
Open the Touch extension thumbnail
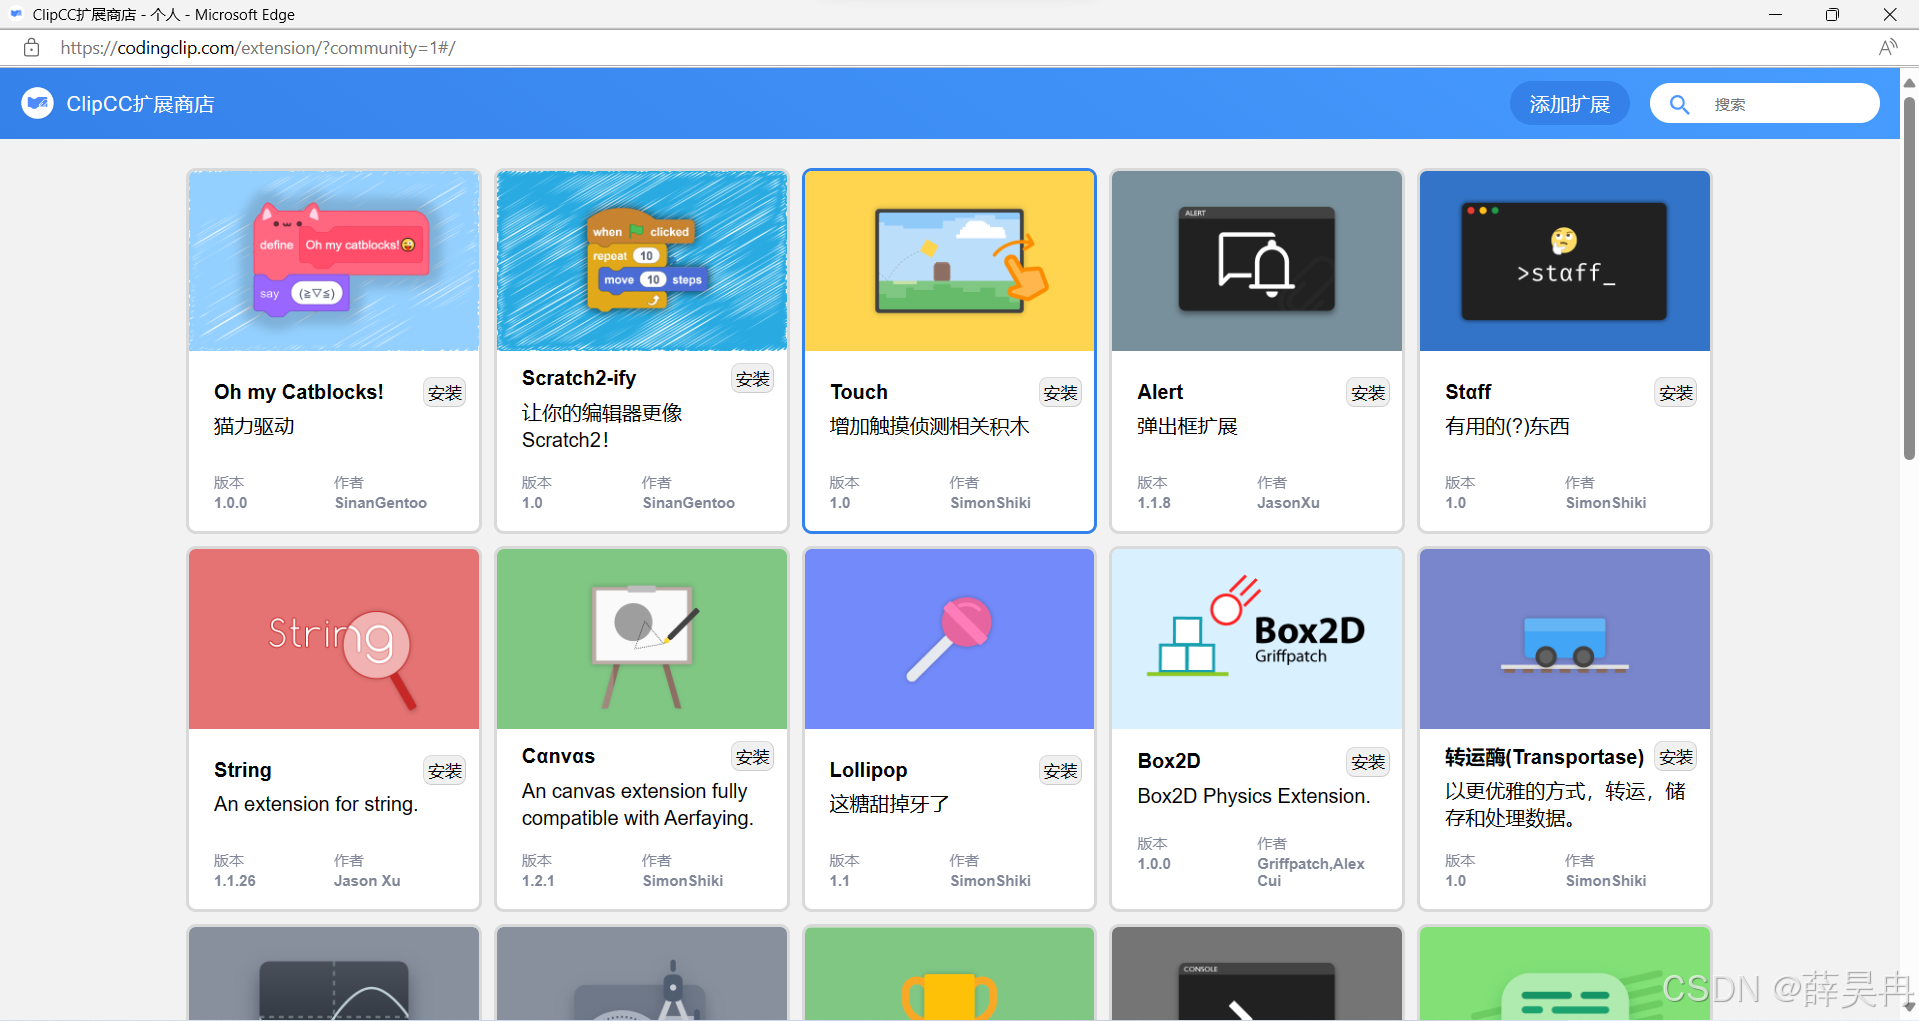pos(950,261)
